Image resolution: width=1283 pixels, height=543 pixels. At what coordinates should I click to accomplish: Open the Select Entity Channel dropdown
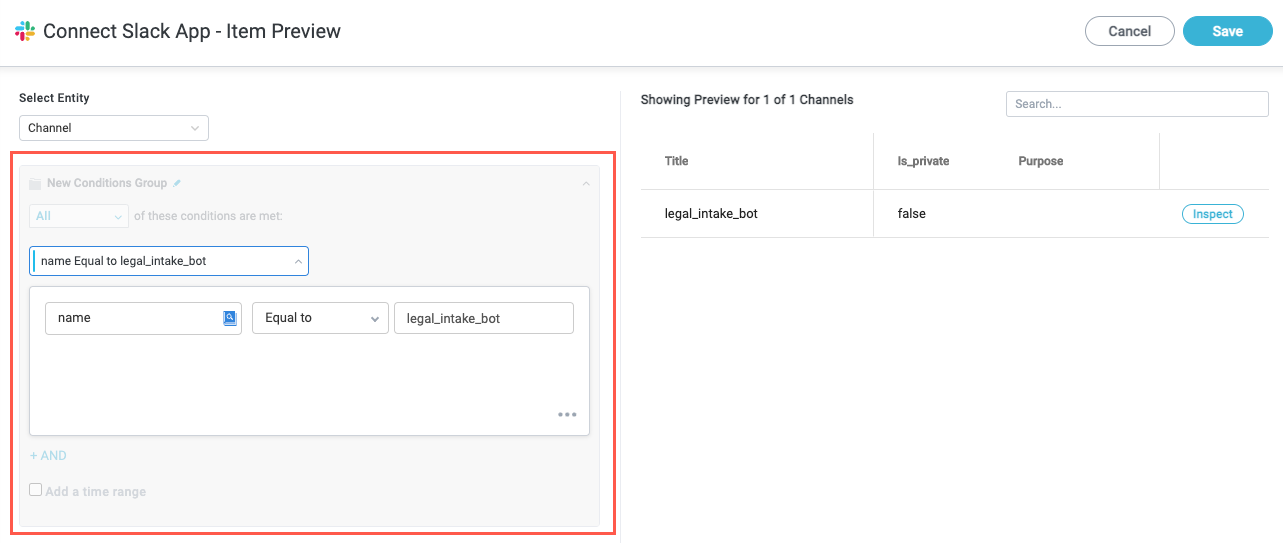[113, 128]
